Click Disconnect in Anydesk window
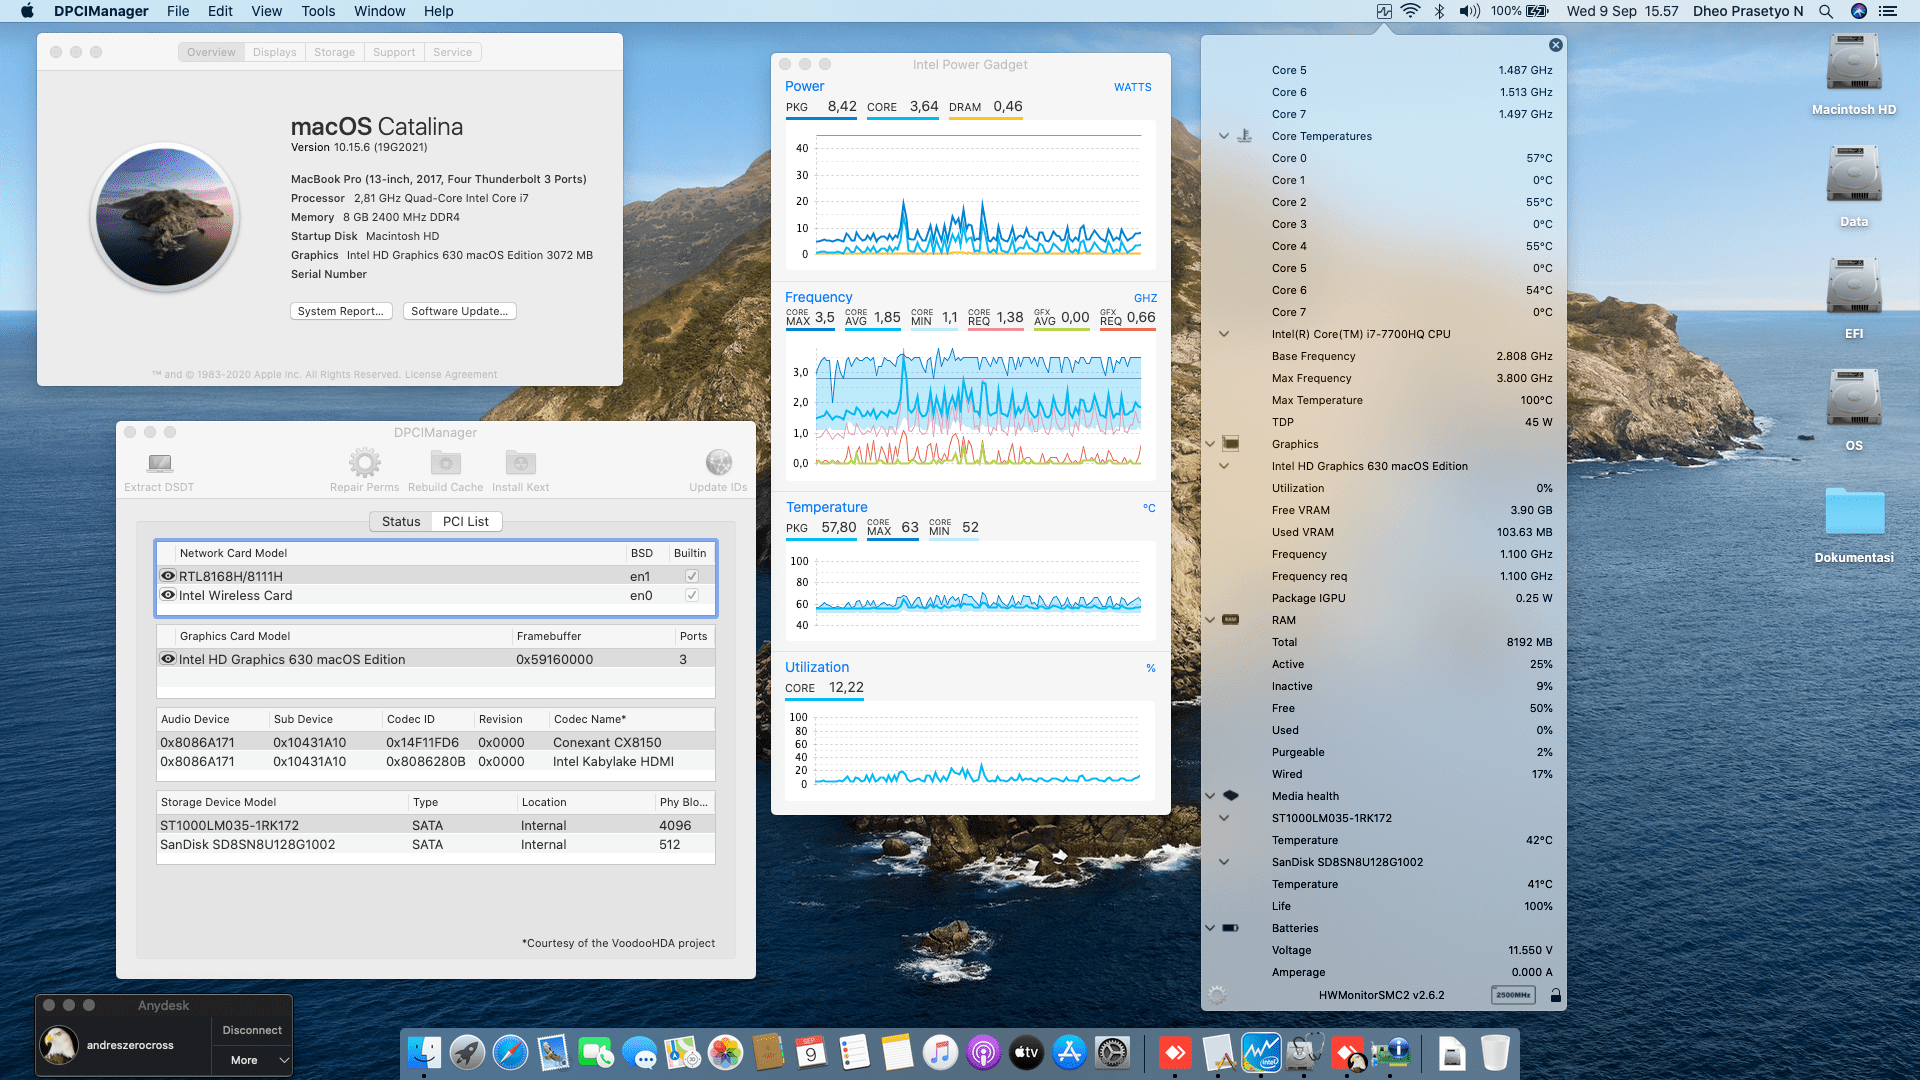1920x1080 pixels. [252, 1030]
